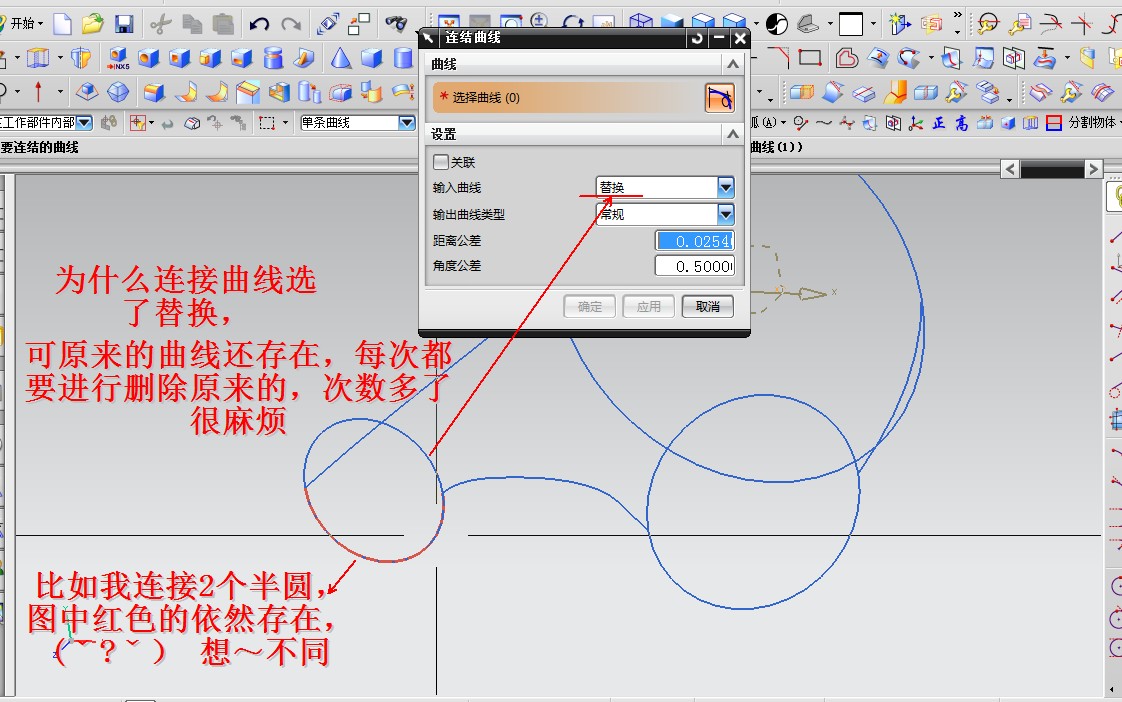This screenshot has width=1122, height=702.
Task: Collapse the 设置 section
Action: click(x=733, y=134)
